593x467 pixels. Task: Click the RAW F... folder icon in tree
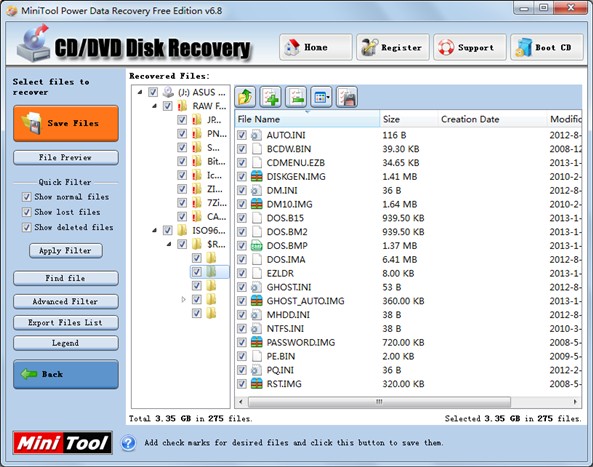pyautogui.click(x=182, y=106)
